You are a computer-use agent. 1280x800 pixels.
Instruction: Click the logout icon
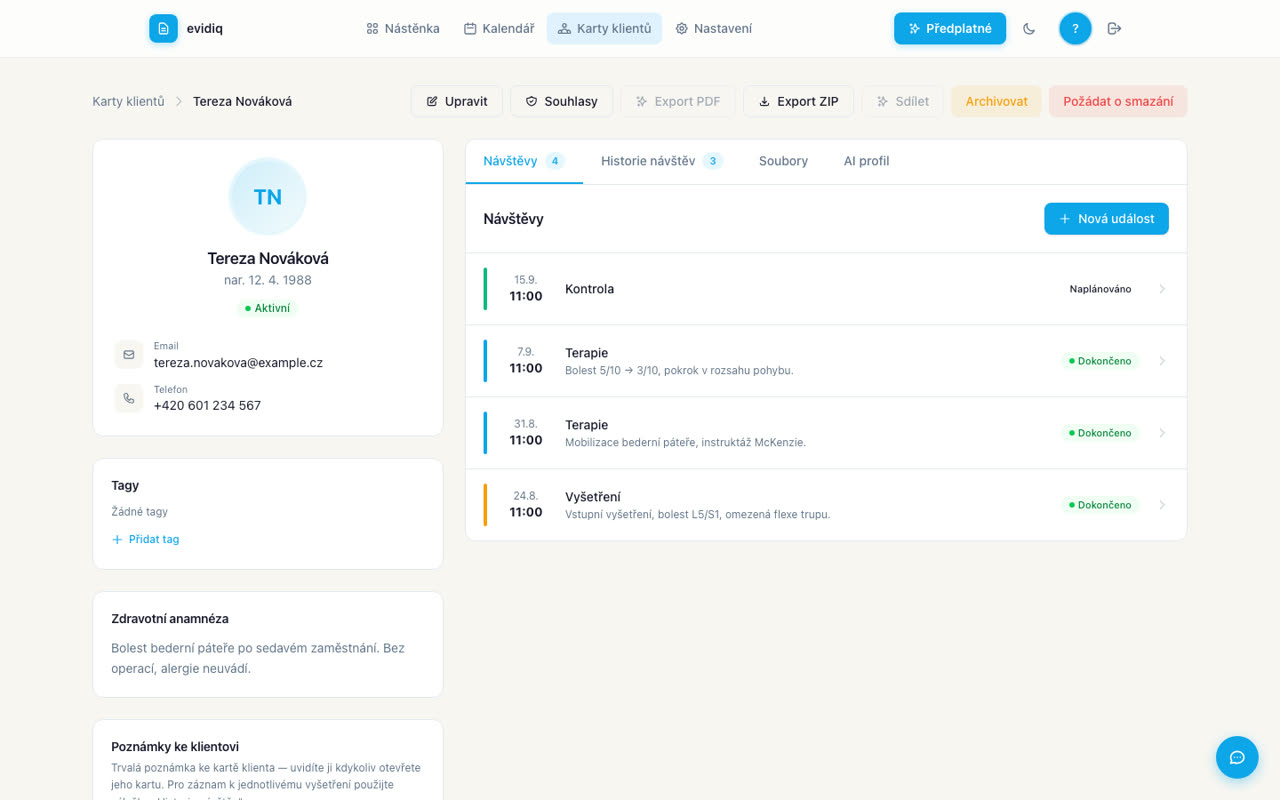pyautogui.click(x=1114, y=28)
